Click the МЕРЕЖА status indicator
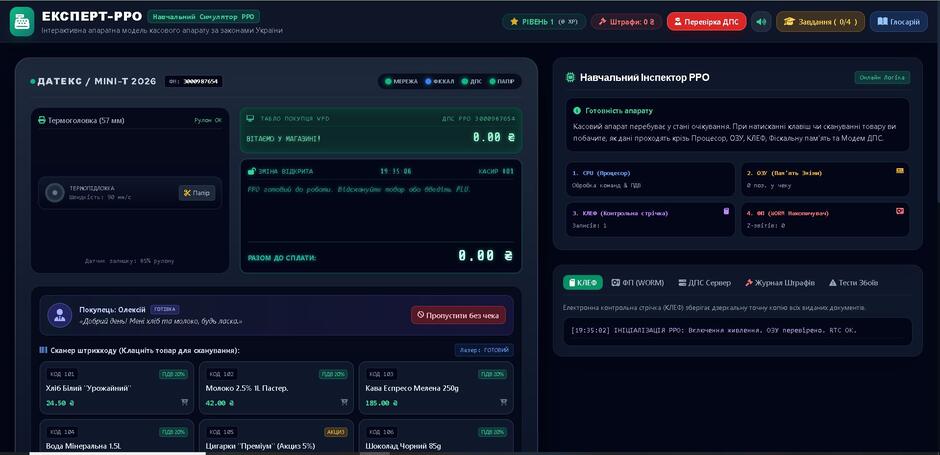Viewport: 940px width, 455px height. pyautogui.click(x=402, y=82)
